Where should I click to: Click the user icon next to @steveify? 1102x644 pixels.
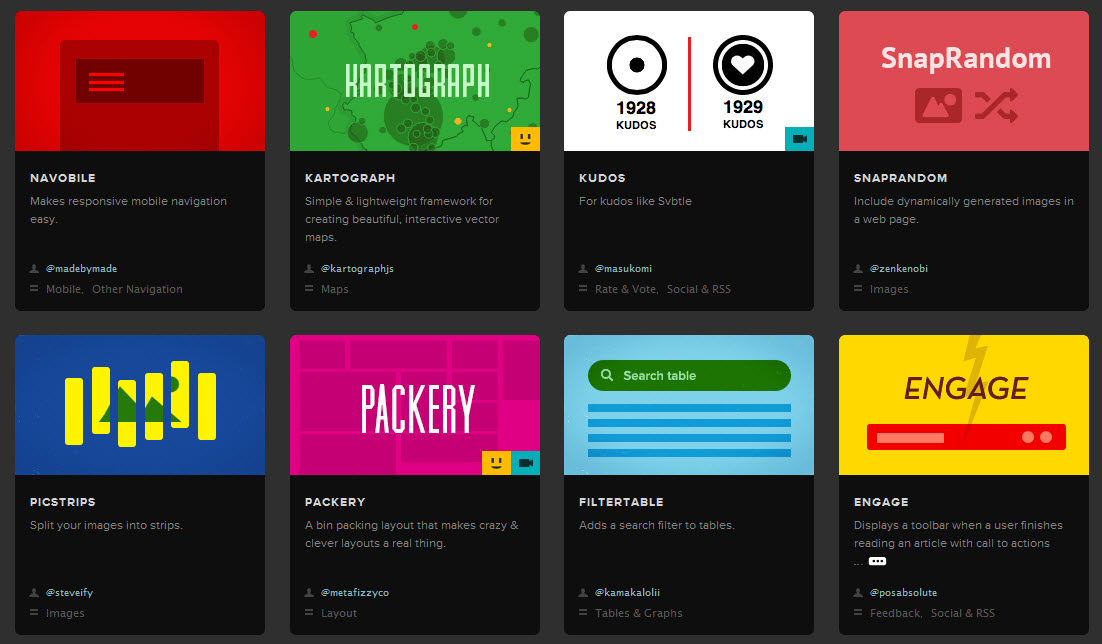tap(34, 592)
